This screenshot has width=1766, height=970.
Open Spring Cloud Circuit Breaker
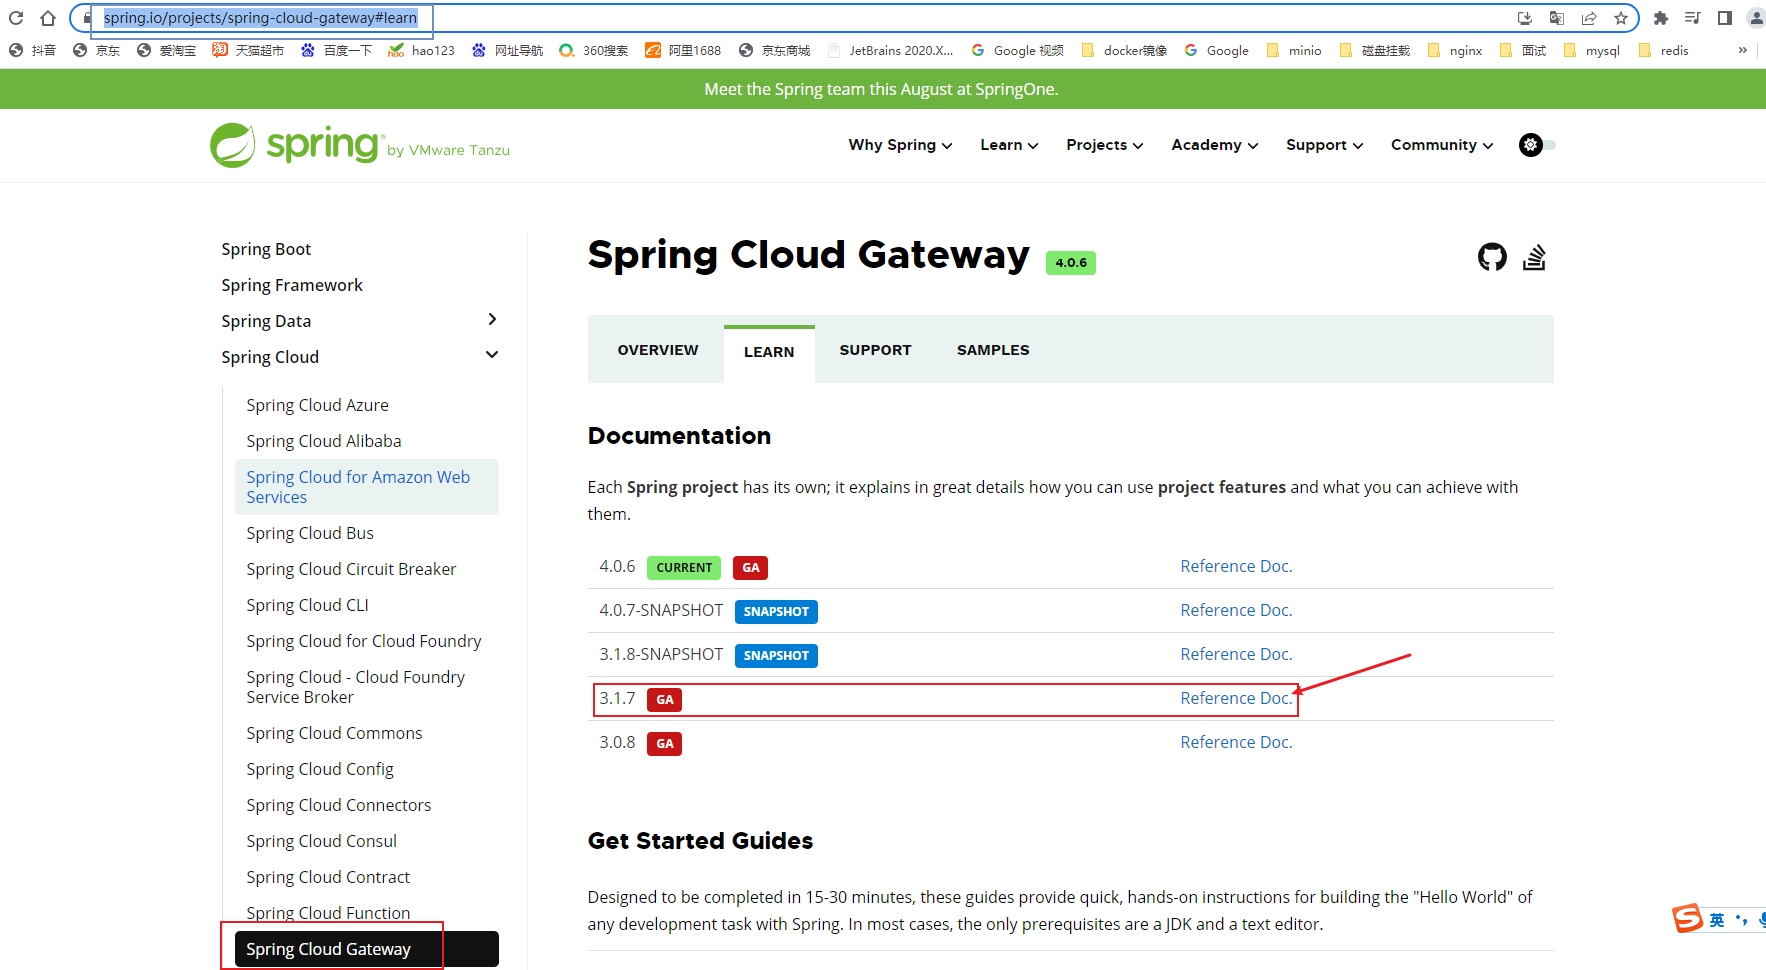tap(351, 569)
